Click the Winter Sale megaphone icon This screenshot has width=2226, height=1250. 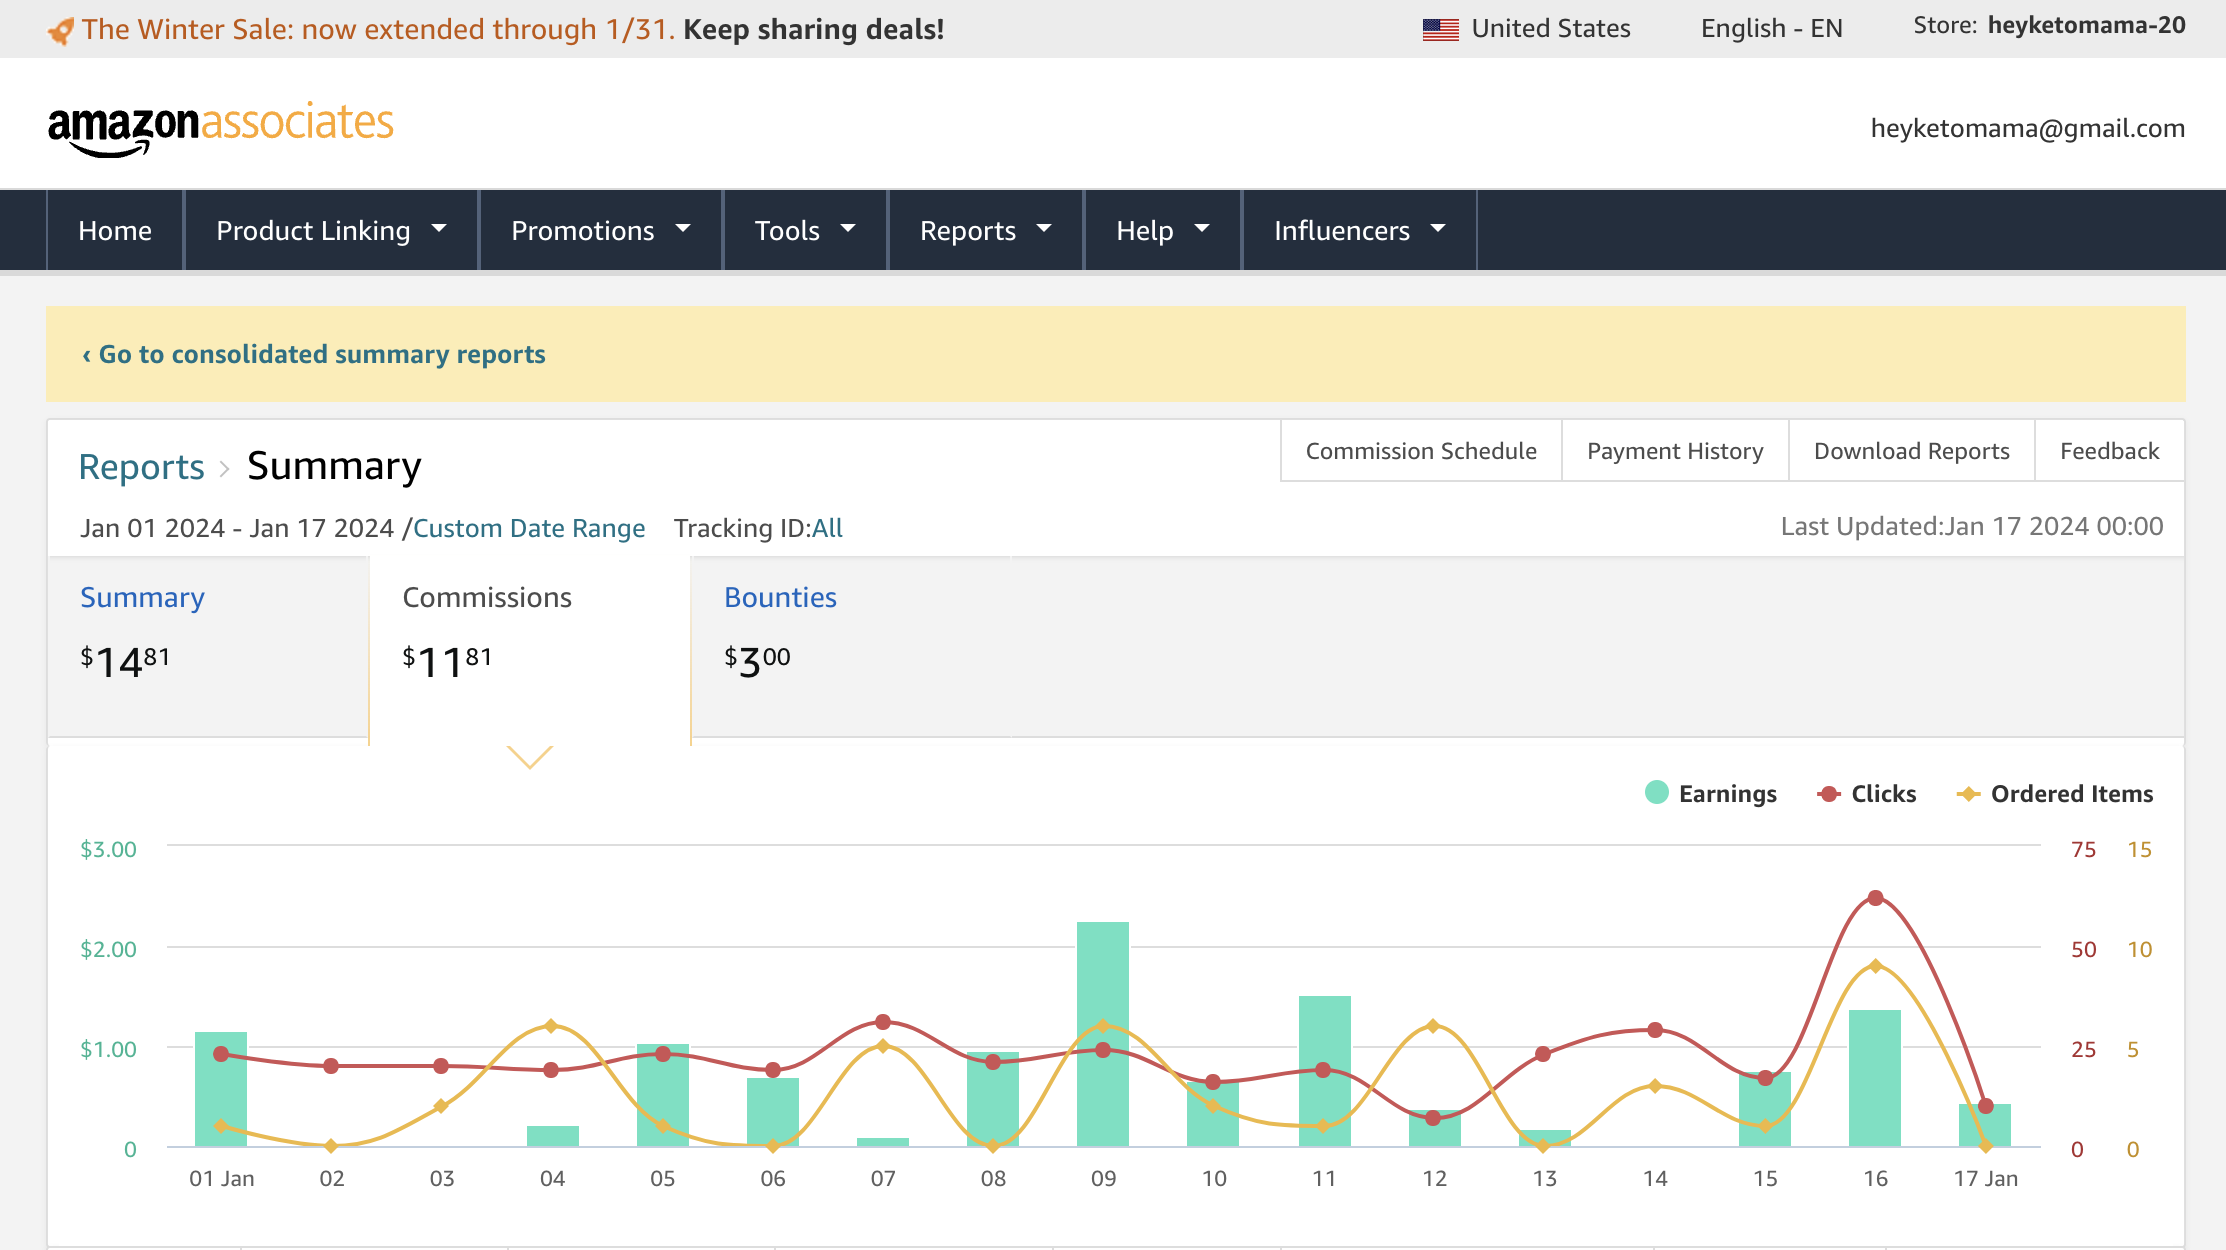click(x=60, y=31)
